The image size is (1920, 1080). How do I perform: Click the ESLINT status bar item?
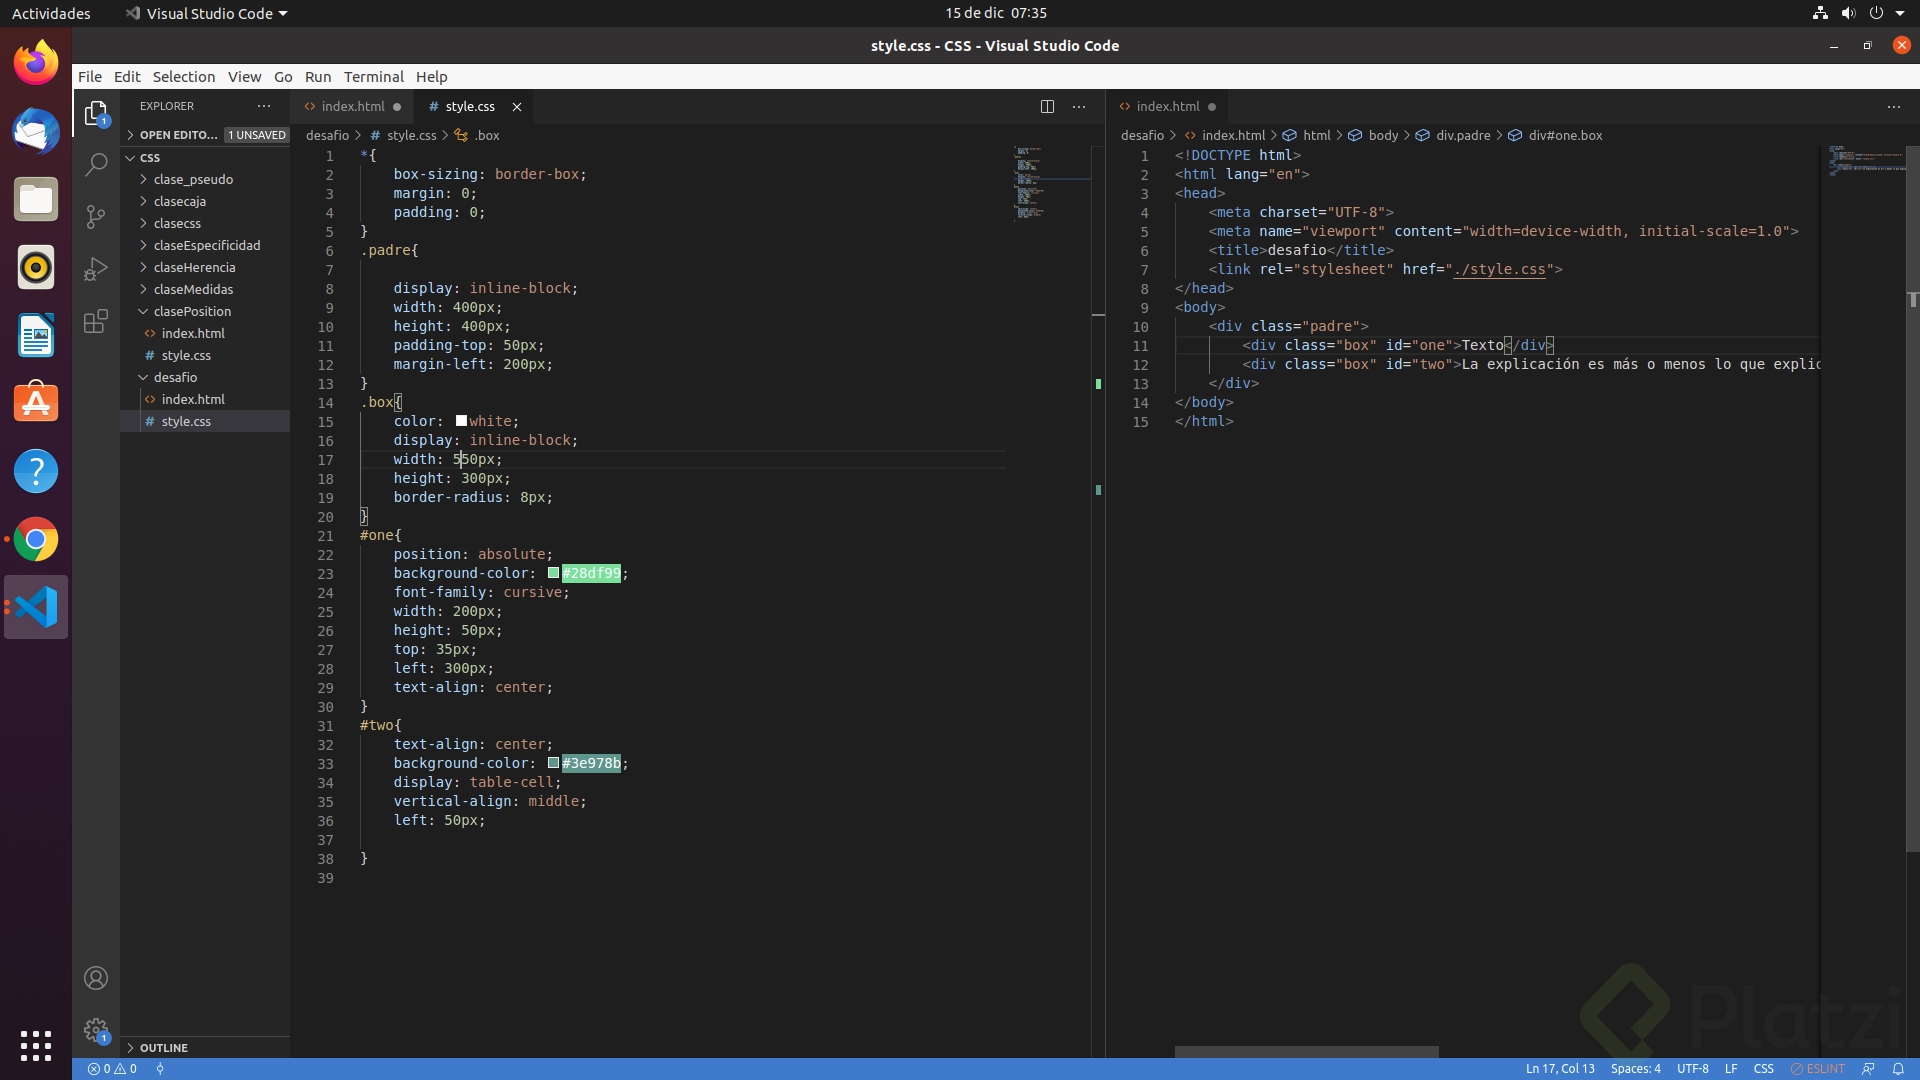[x=1818, y=1069]
